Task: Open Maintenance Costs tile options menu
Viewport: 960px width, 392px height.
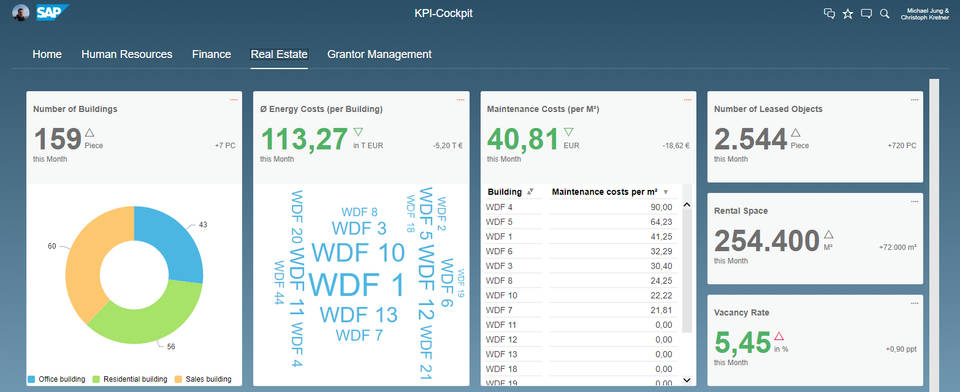Action: click(688, 100)
